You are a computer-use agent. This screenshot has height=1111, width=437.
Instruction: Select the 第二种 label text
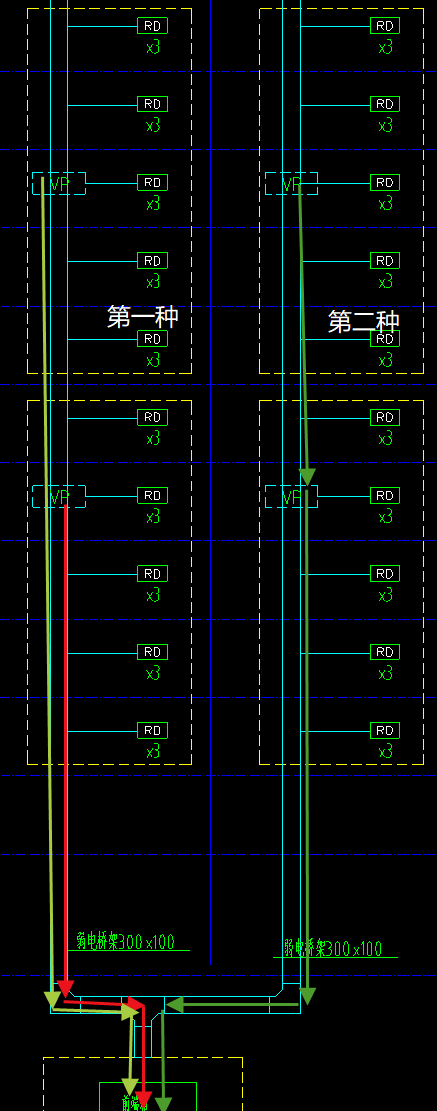coord(364,322)
